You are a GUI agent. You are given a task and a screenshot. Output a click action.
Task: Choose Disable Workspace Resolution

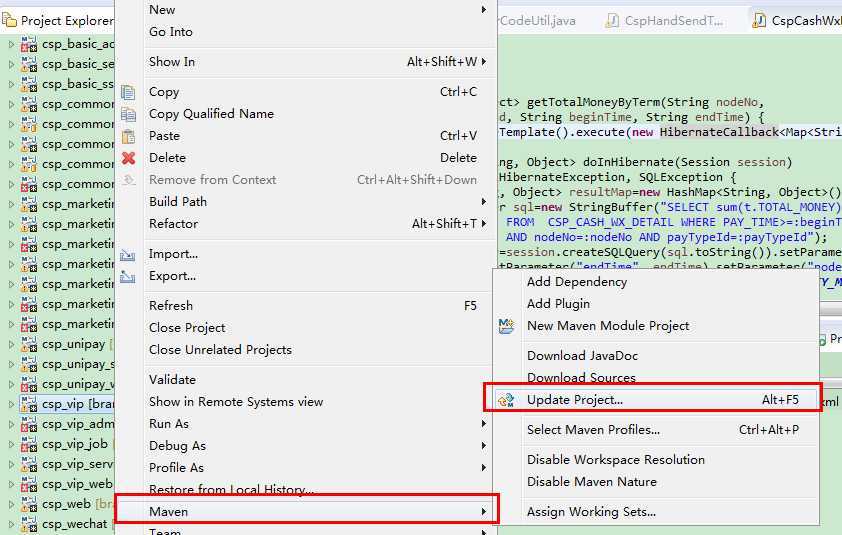[656, 460]
